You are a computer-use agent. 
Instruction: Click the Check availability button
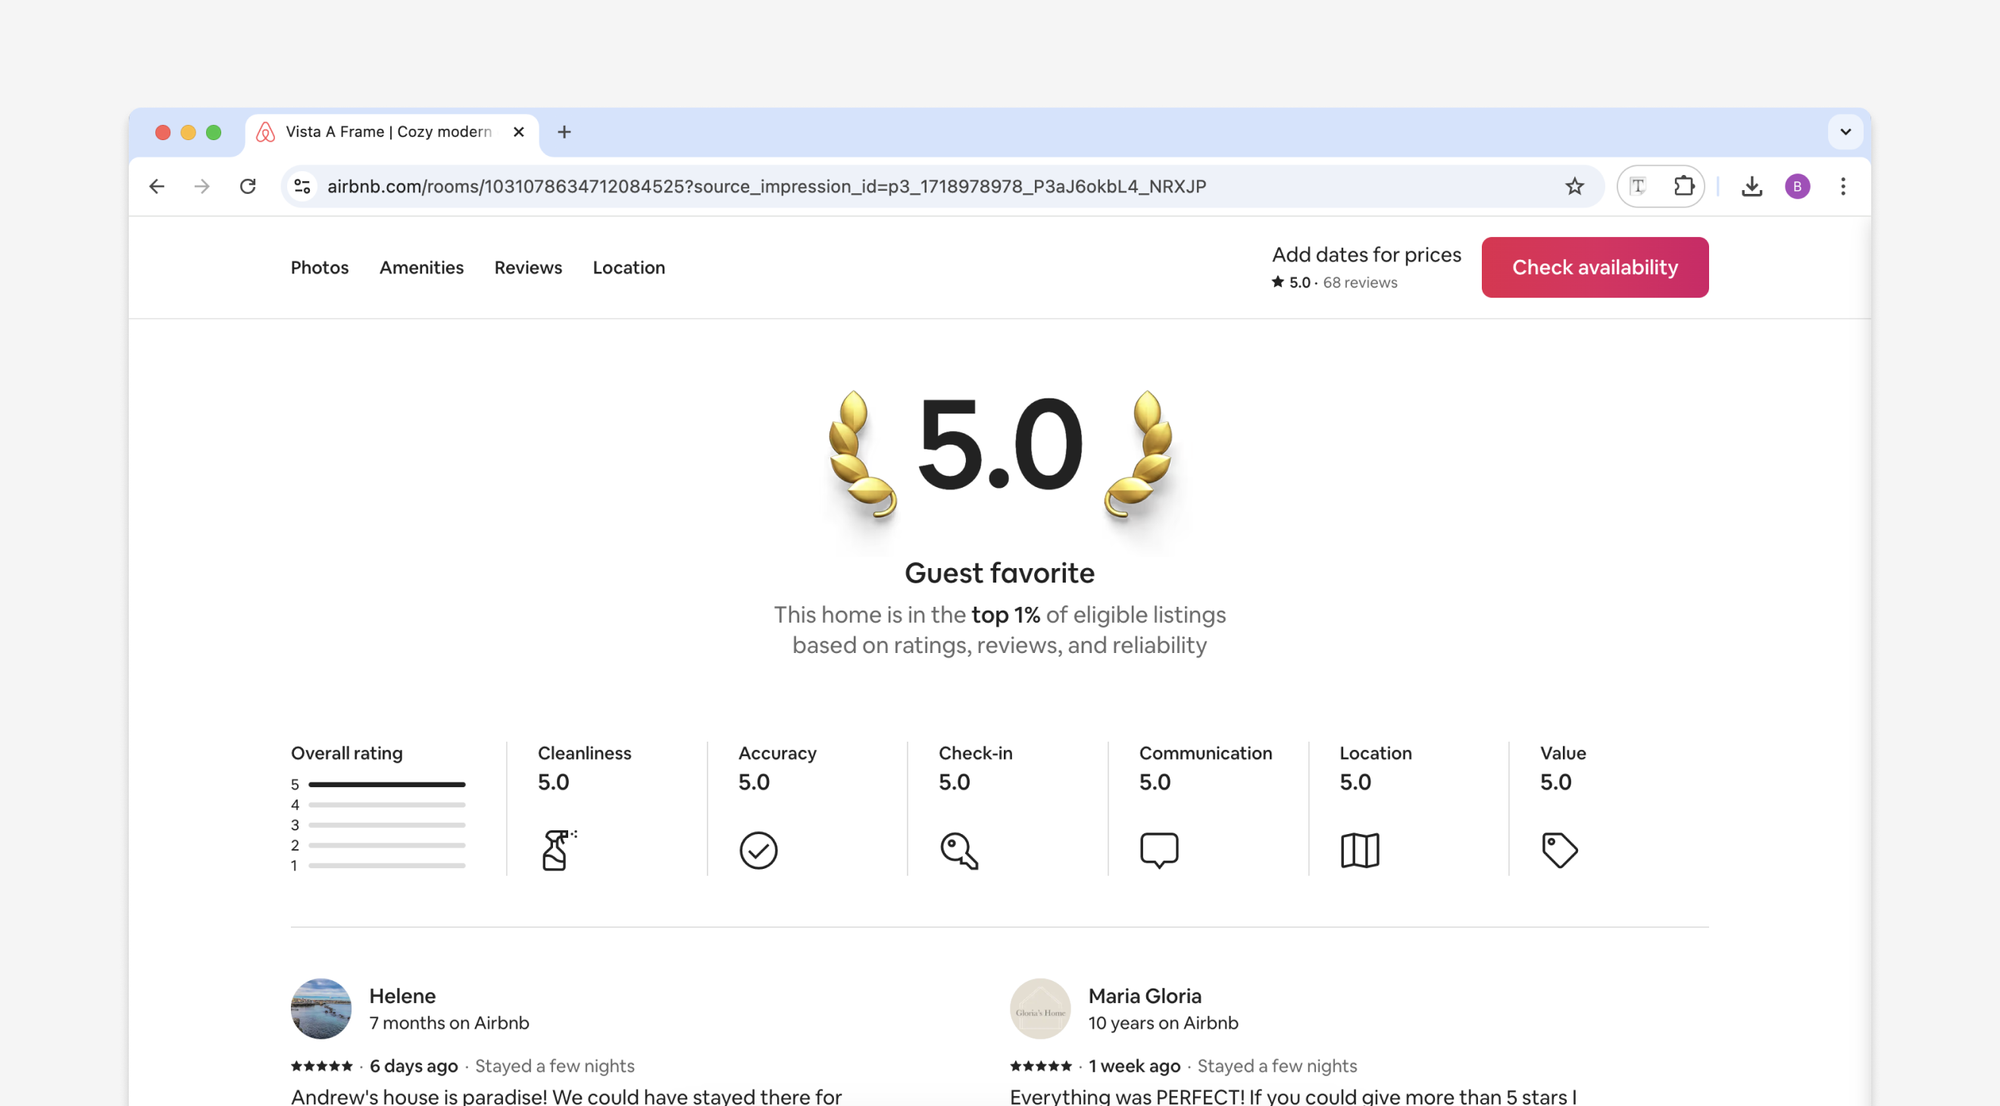pyautogui.click(x=1595, y=267)
